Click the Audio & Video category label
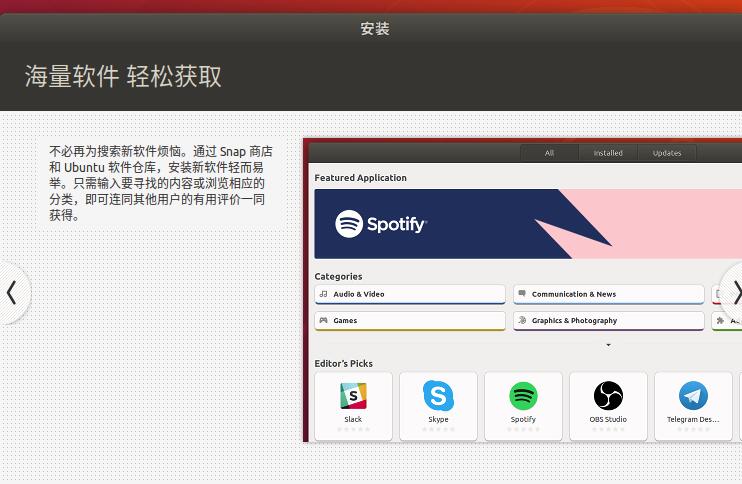742x484 pixels. coord(359,294)
